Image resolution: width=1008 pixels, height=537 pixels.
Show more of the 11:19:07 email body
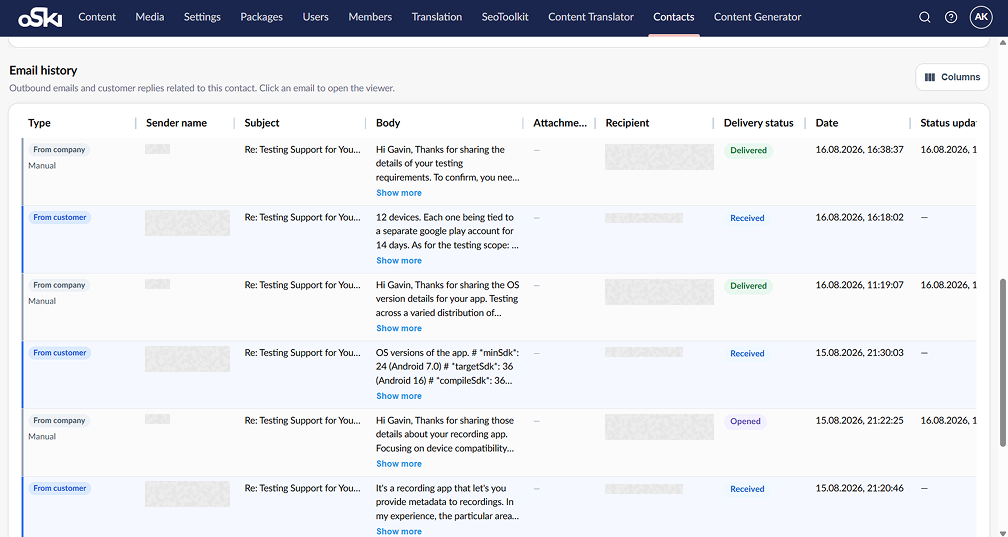(x=399, y=328)
